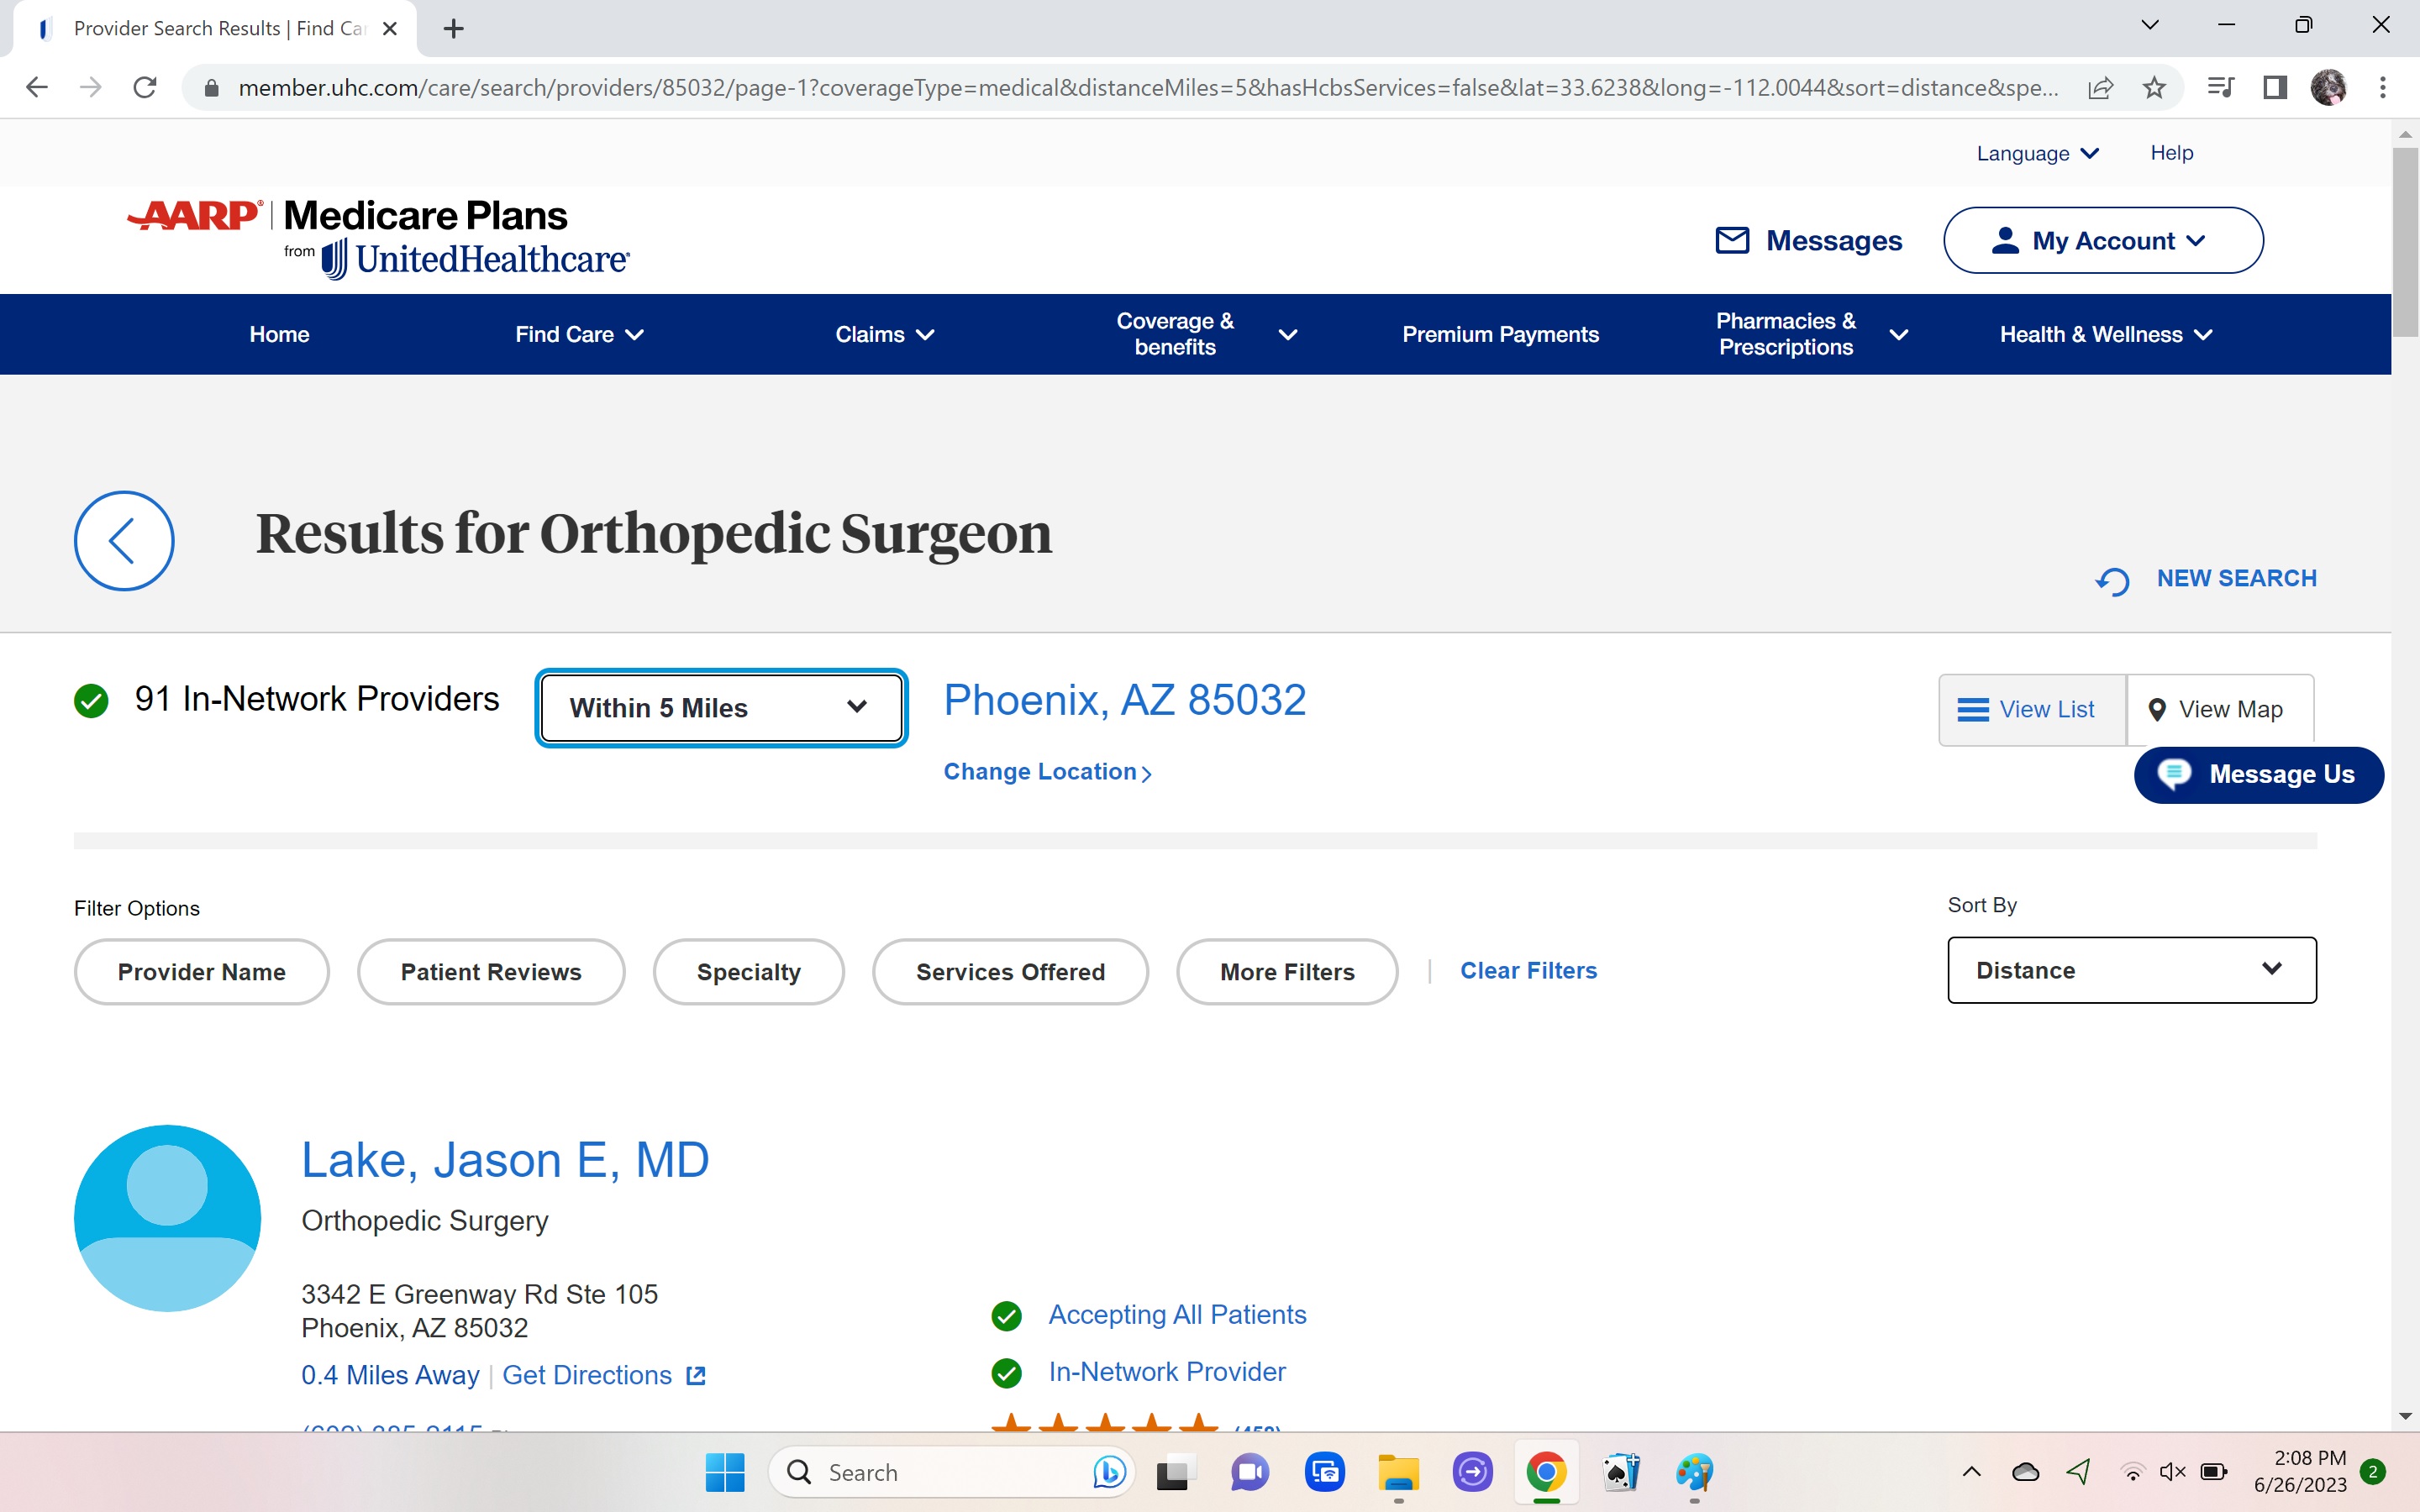The width and height of the screenshot is (2420, 1512).
Task: Bookmark page with star icon
Action: pos(2154,88)
